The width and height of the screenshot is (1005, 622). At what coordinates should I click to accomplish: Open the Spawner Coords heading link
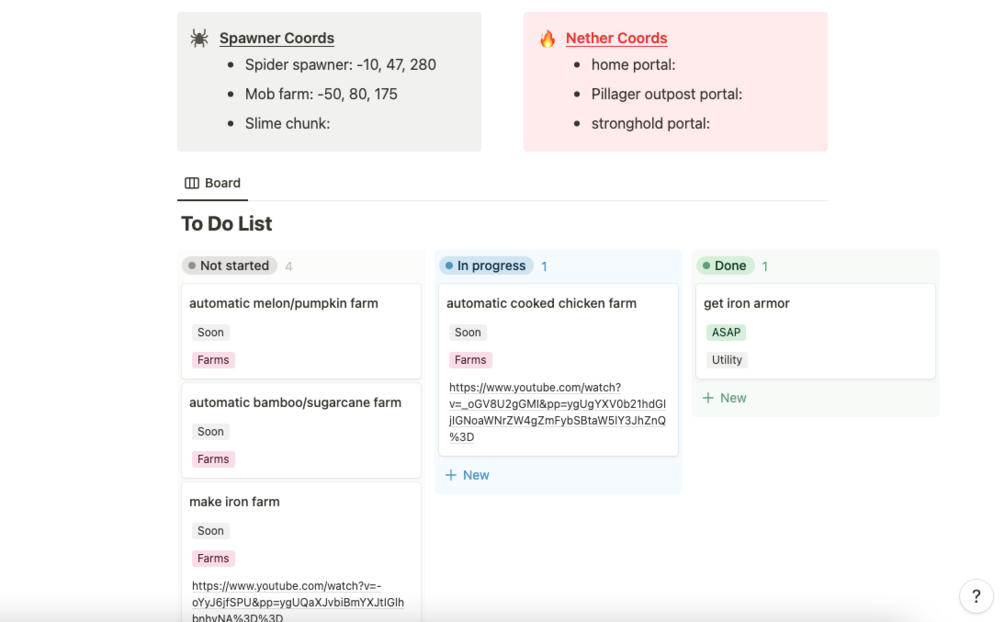277,38
